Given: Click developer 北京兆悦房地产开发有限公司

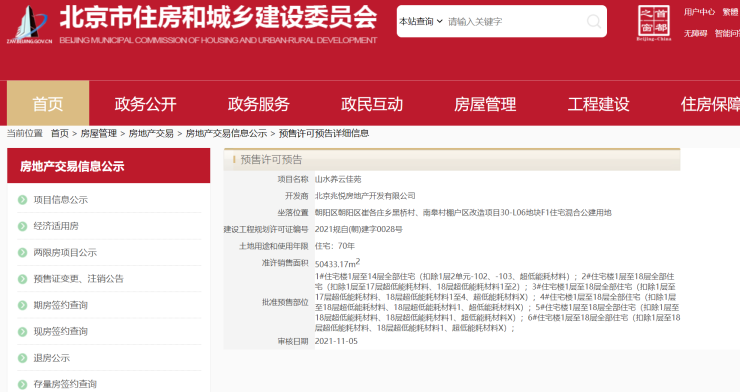Looking at the screenshot, I should coord(365,196).
